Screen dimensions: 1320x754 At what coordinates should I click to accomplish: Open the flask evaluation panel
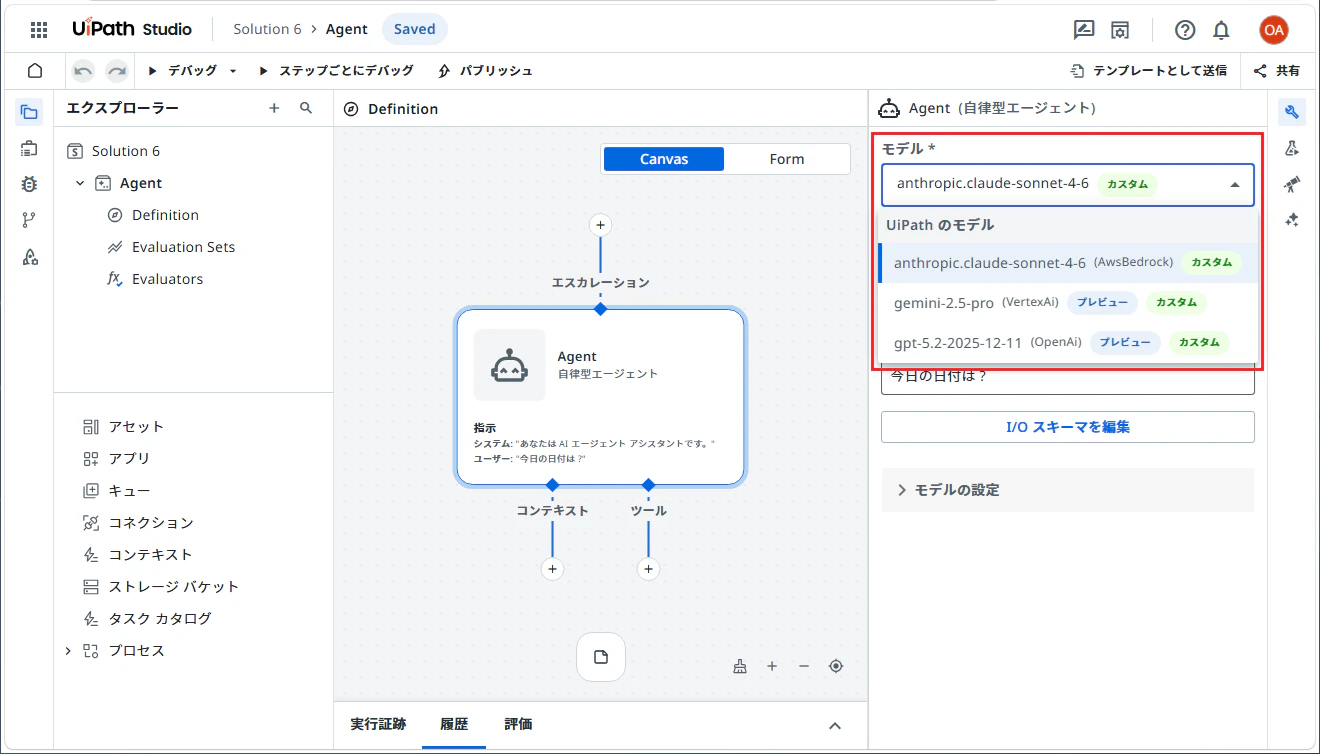[1292, 148]
